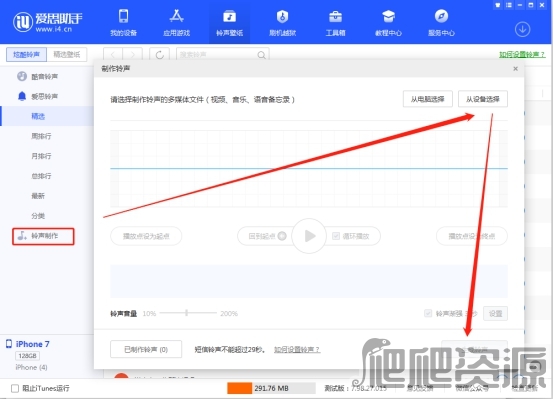Switch to the 精选壁纸 tab
The width and height of the screenshot is (554, 399).
coord(67,54)
